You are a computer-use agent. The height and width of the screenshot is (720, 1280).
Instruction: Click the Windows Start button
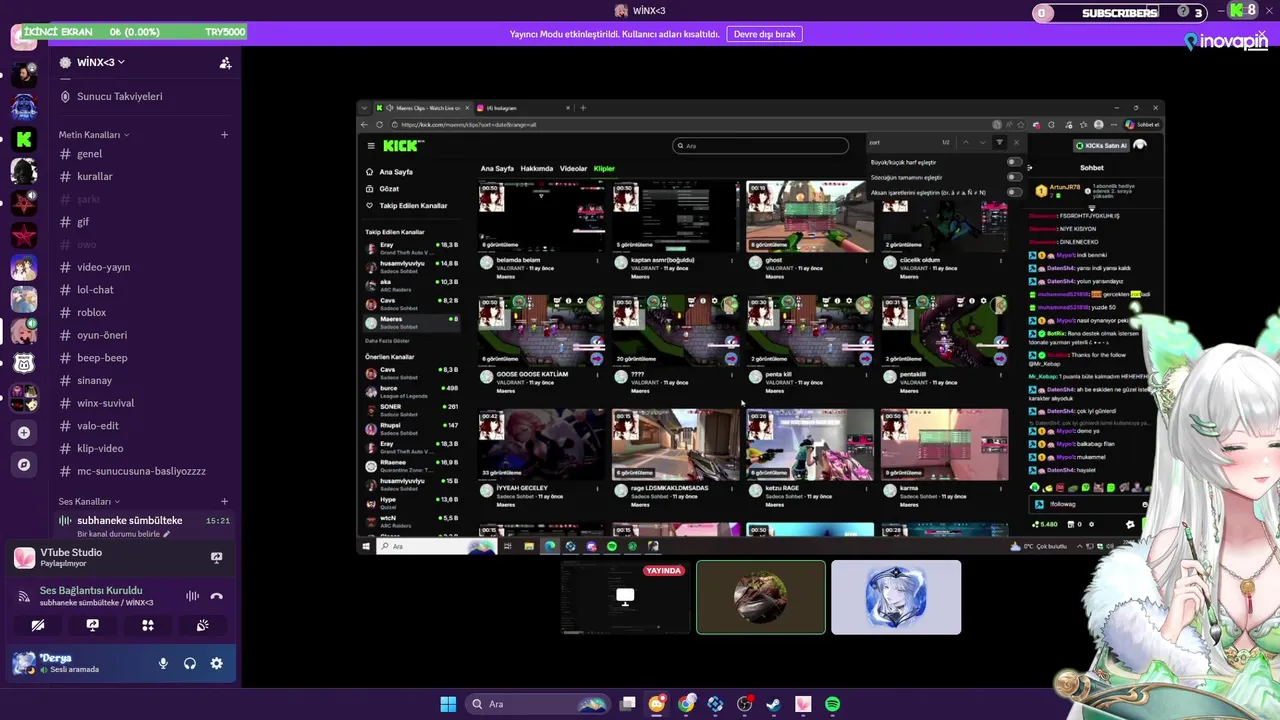point(448,704)
